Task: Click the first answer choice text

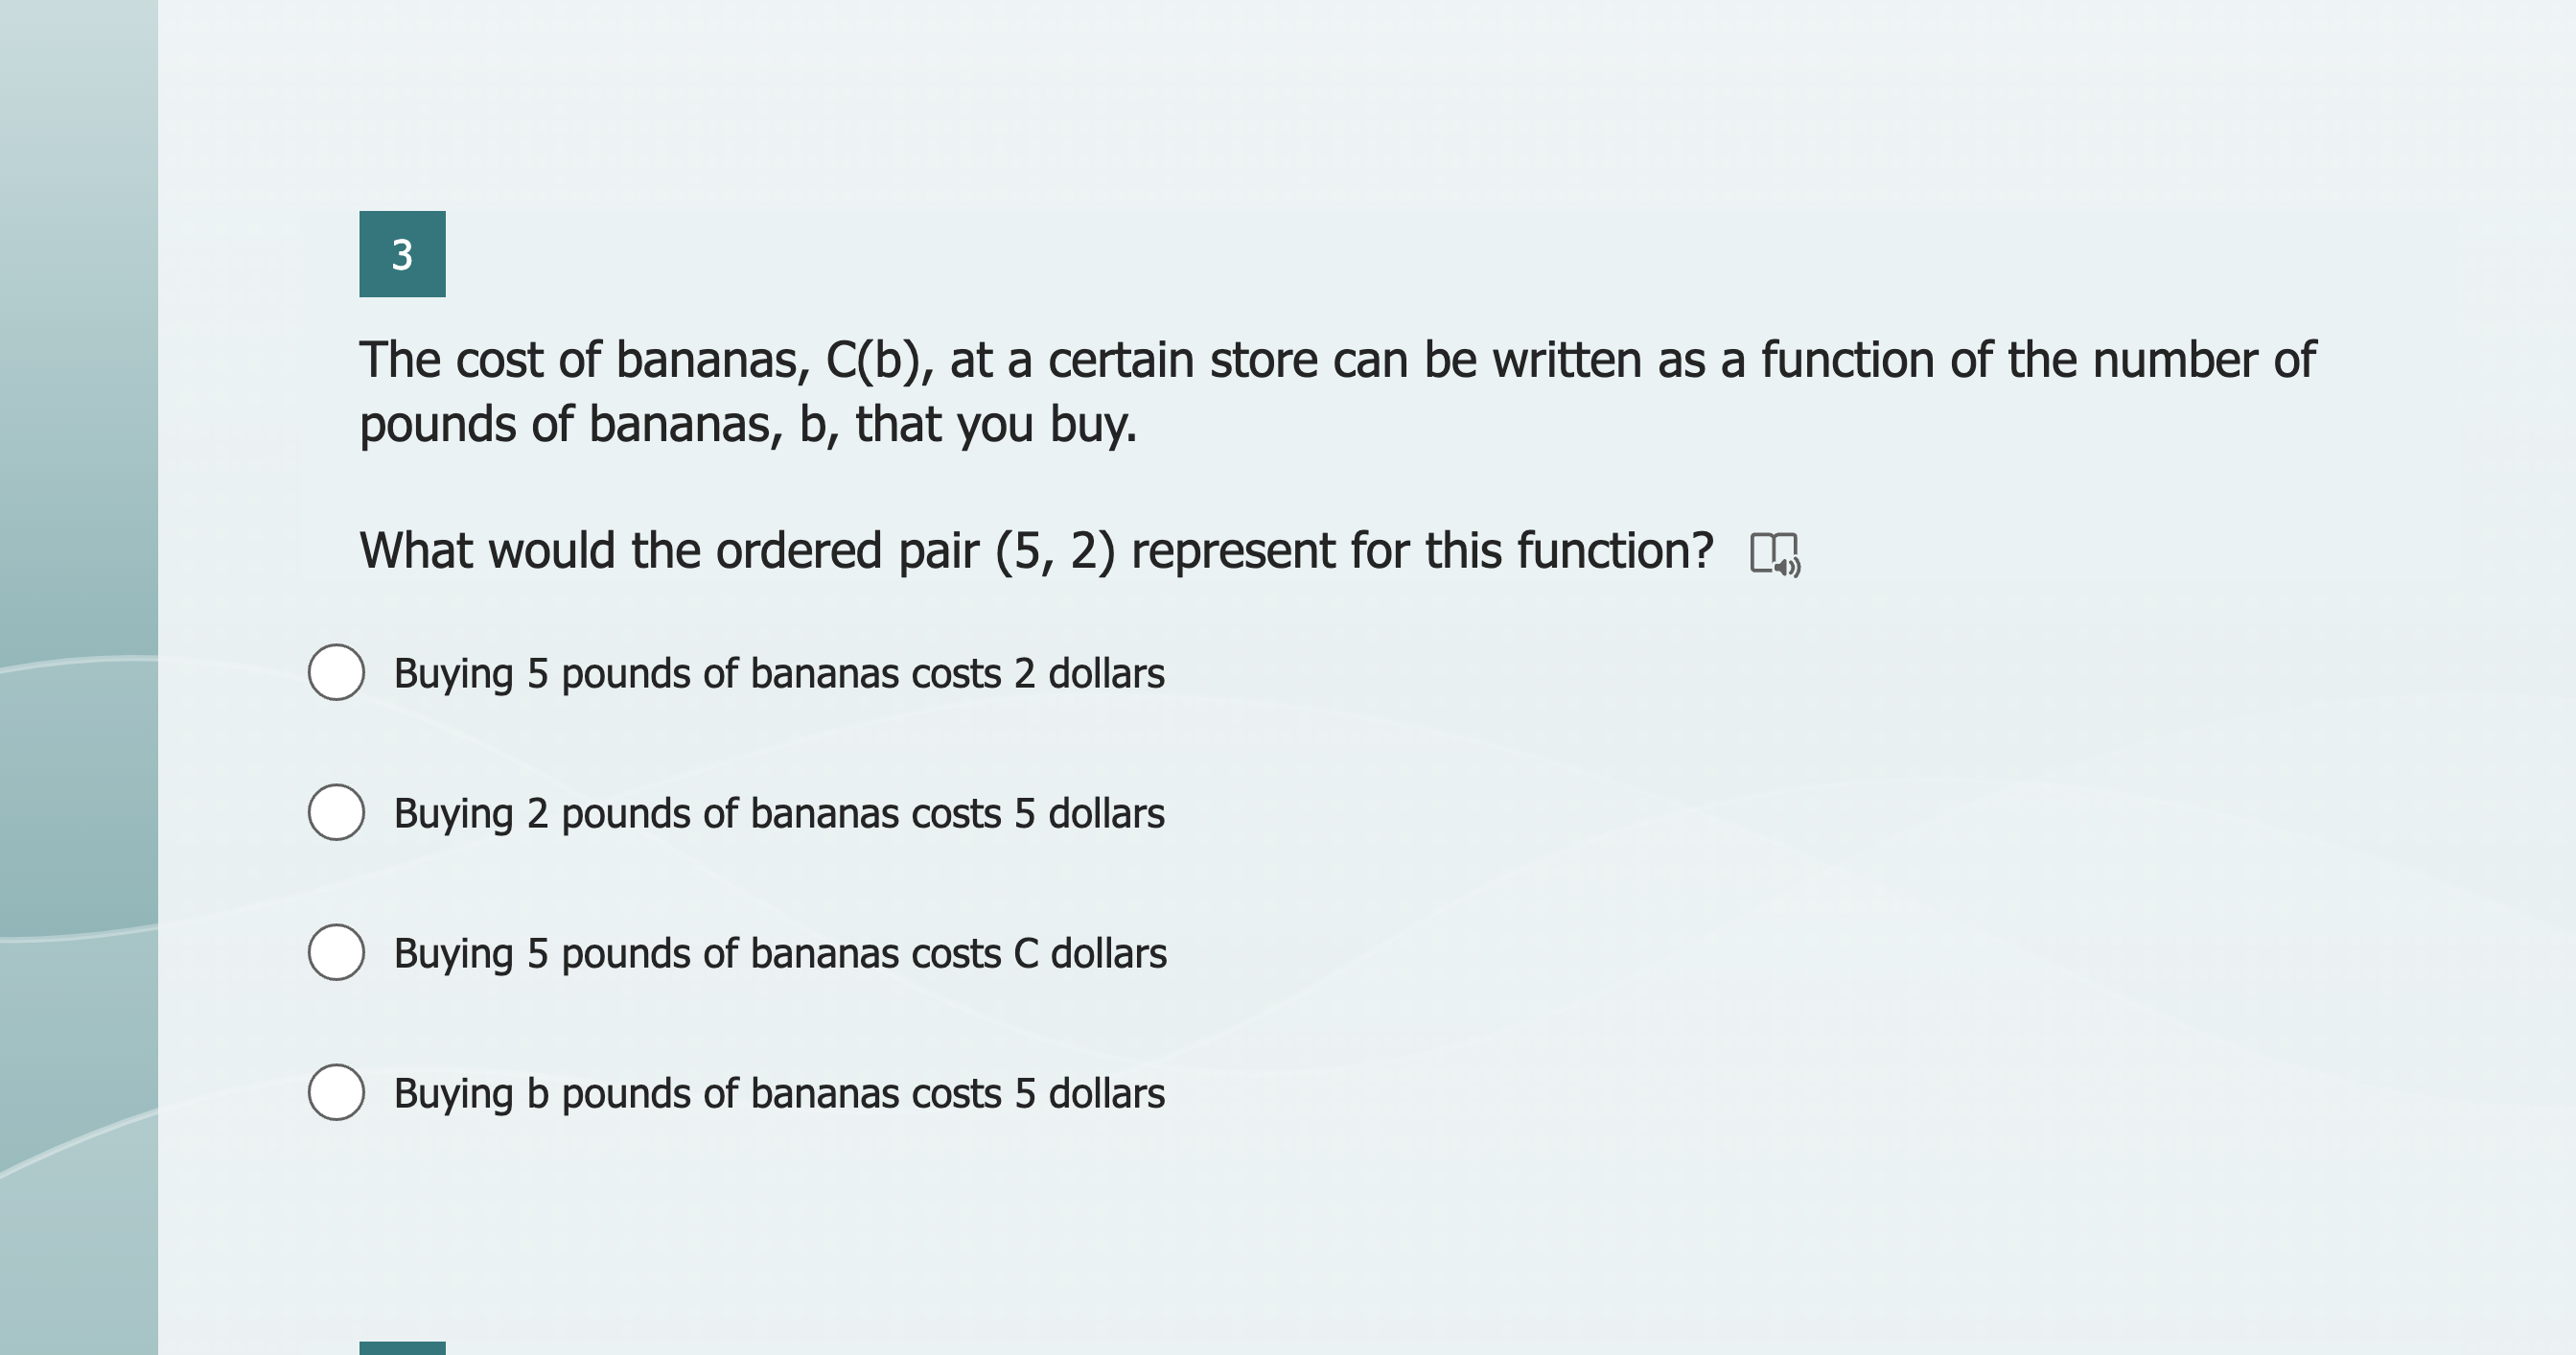Action: (779, 673)
